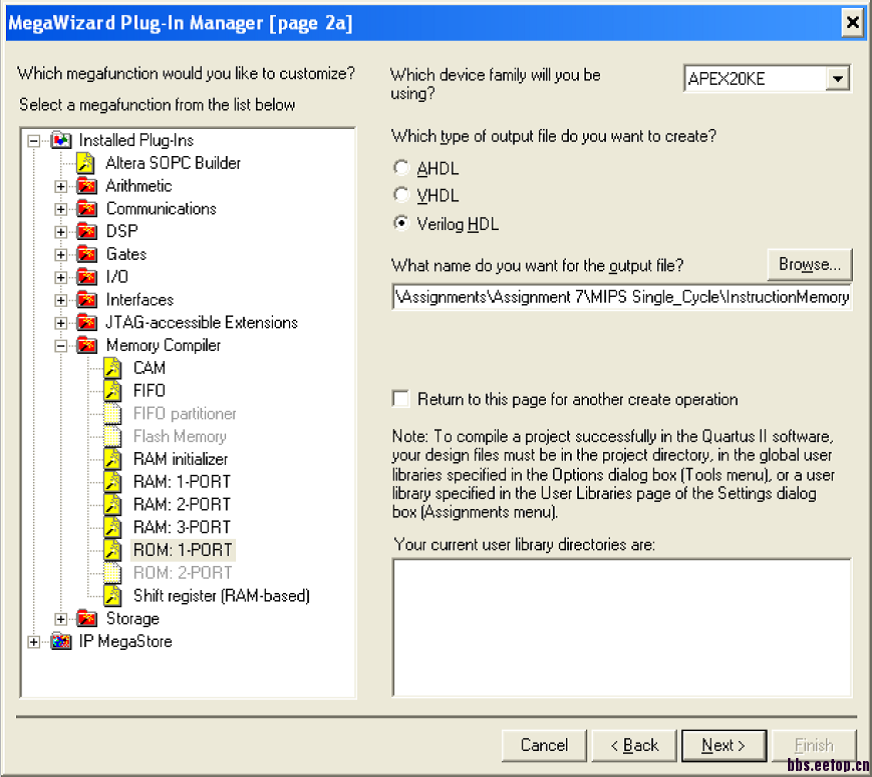Image resolution: width=872 pixels, height=777 pixels.
Task: Expand the Gates category
Action: click(x=61, y=255)
